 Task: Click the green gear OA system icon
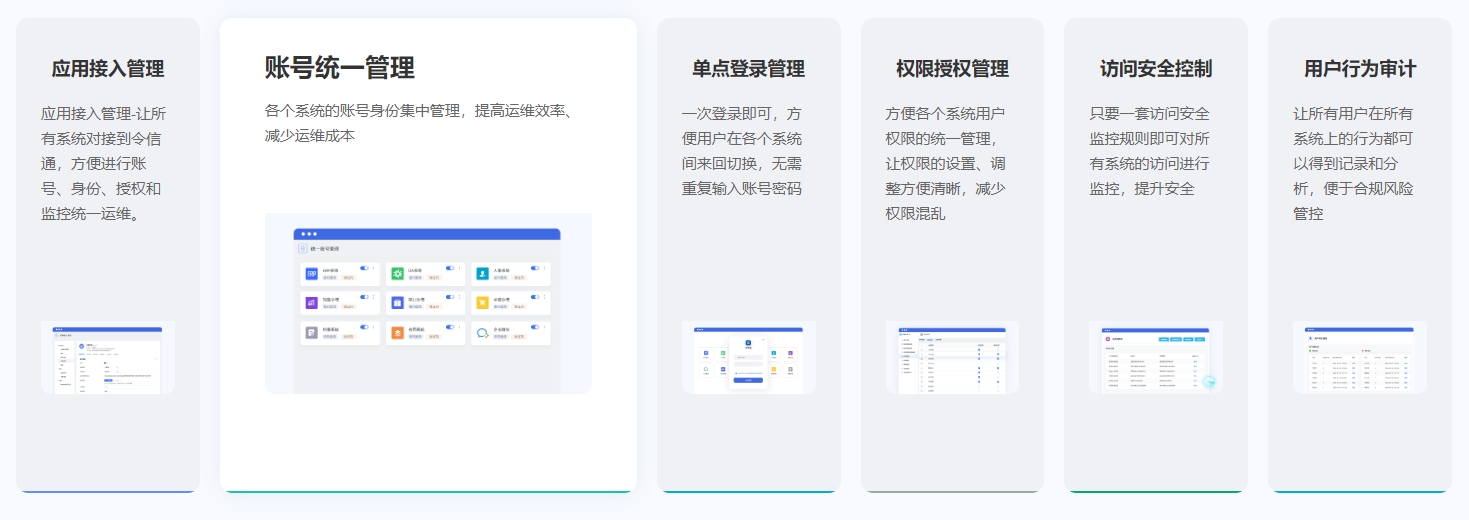397,274
